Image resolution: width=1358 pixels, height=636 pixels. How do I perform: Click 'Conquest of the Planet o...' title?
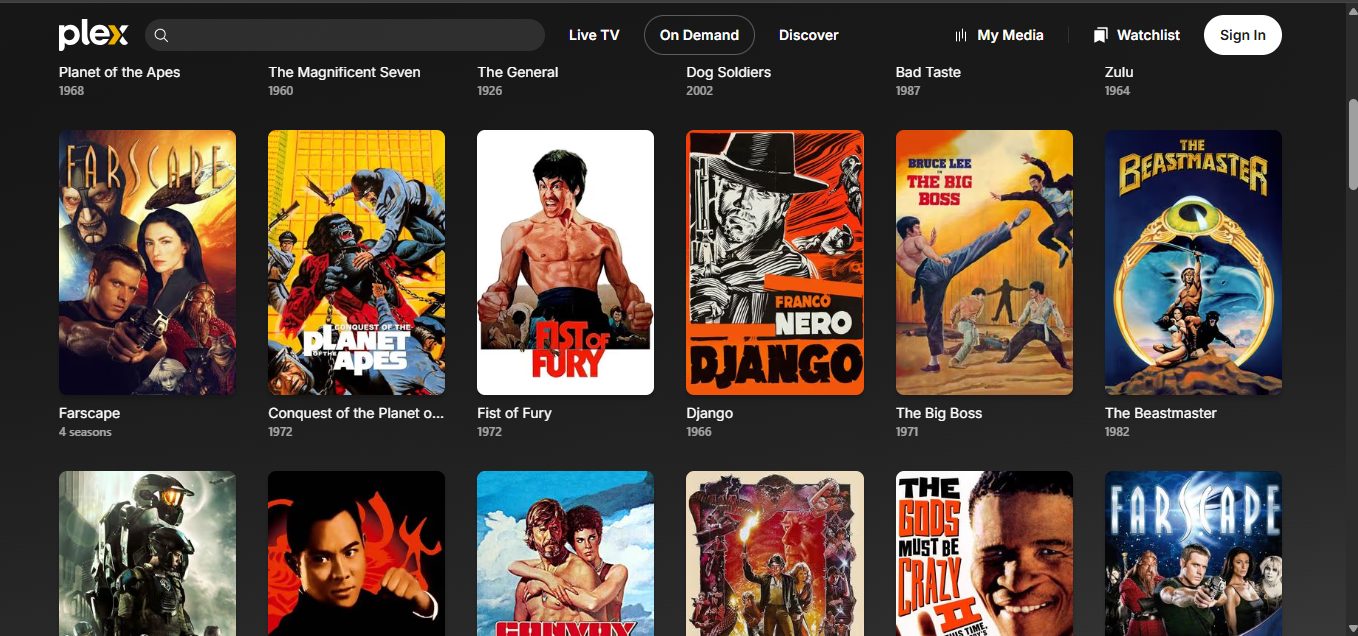click(356, 413)
